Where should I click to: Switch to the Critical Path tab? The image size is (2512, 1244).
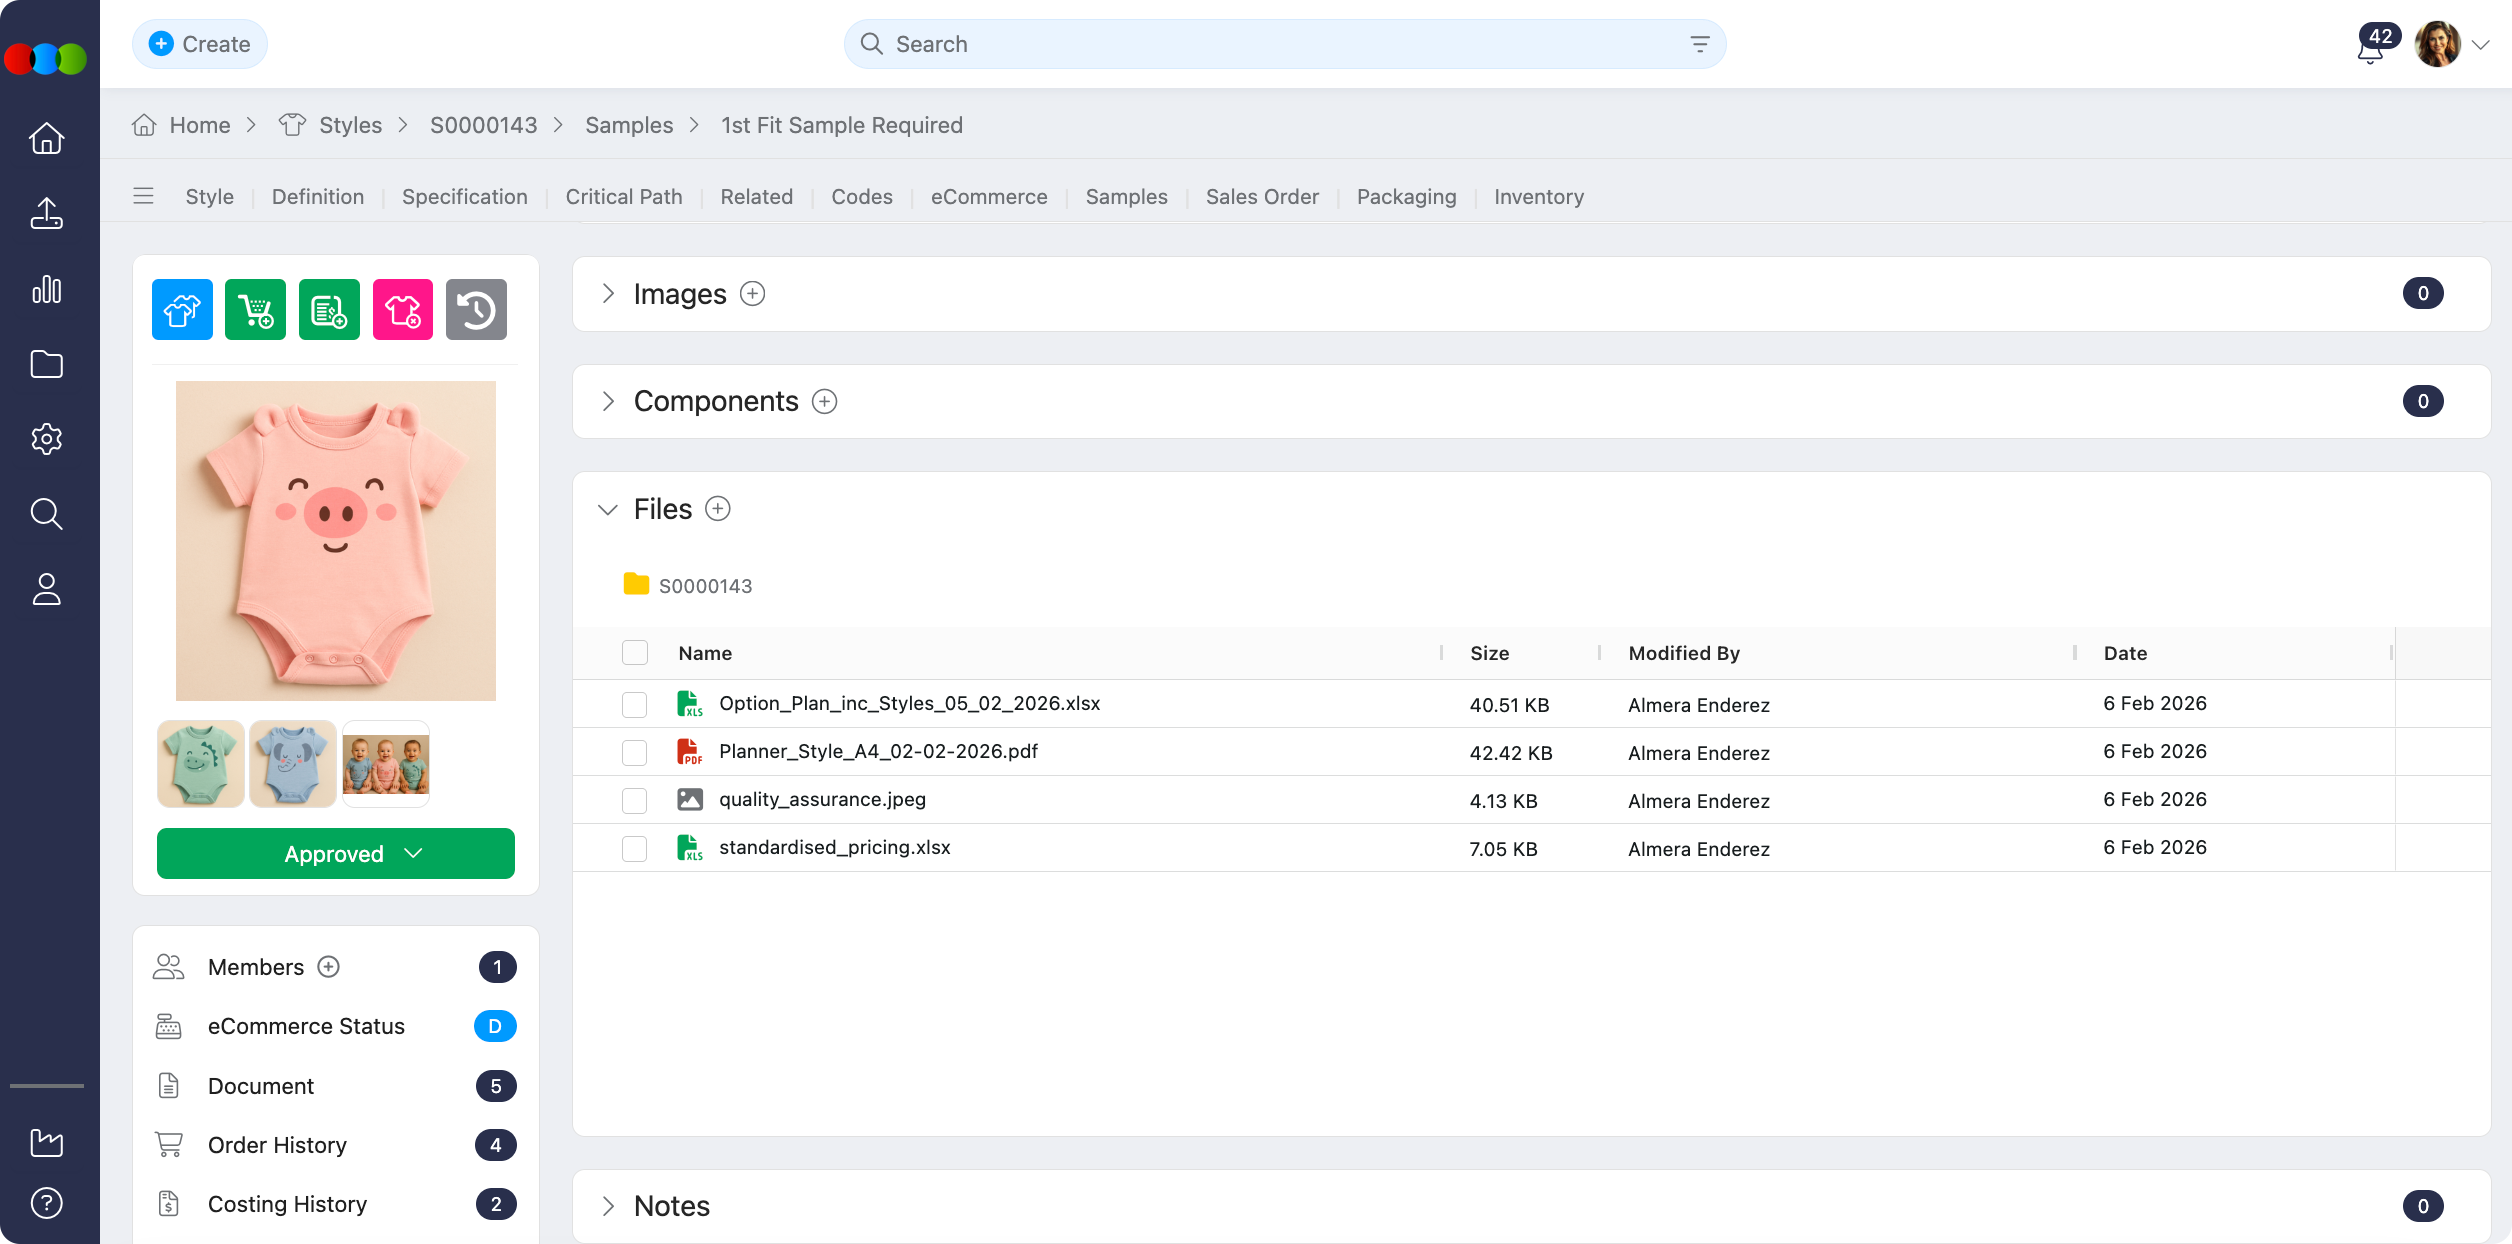624,197
